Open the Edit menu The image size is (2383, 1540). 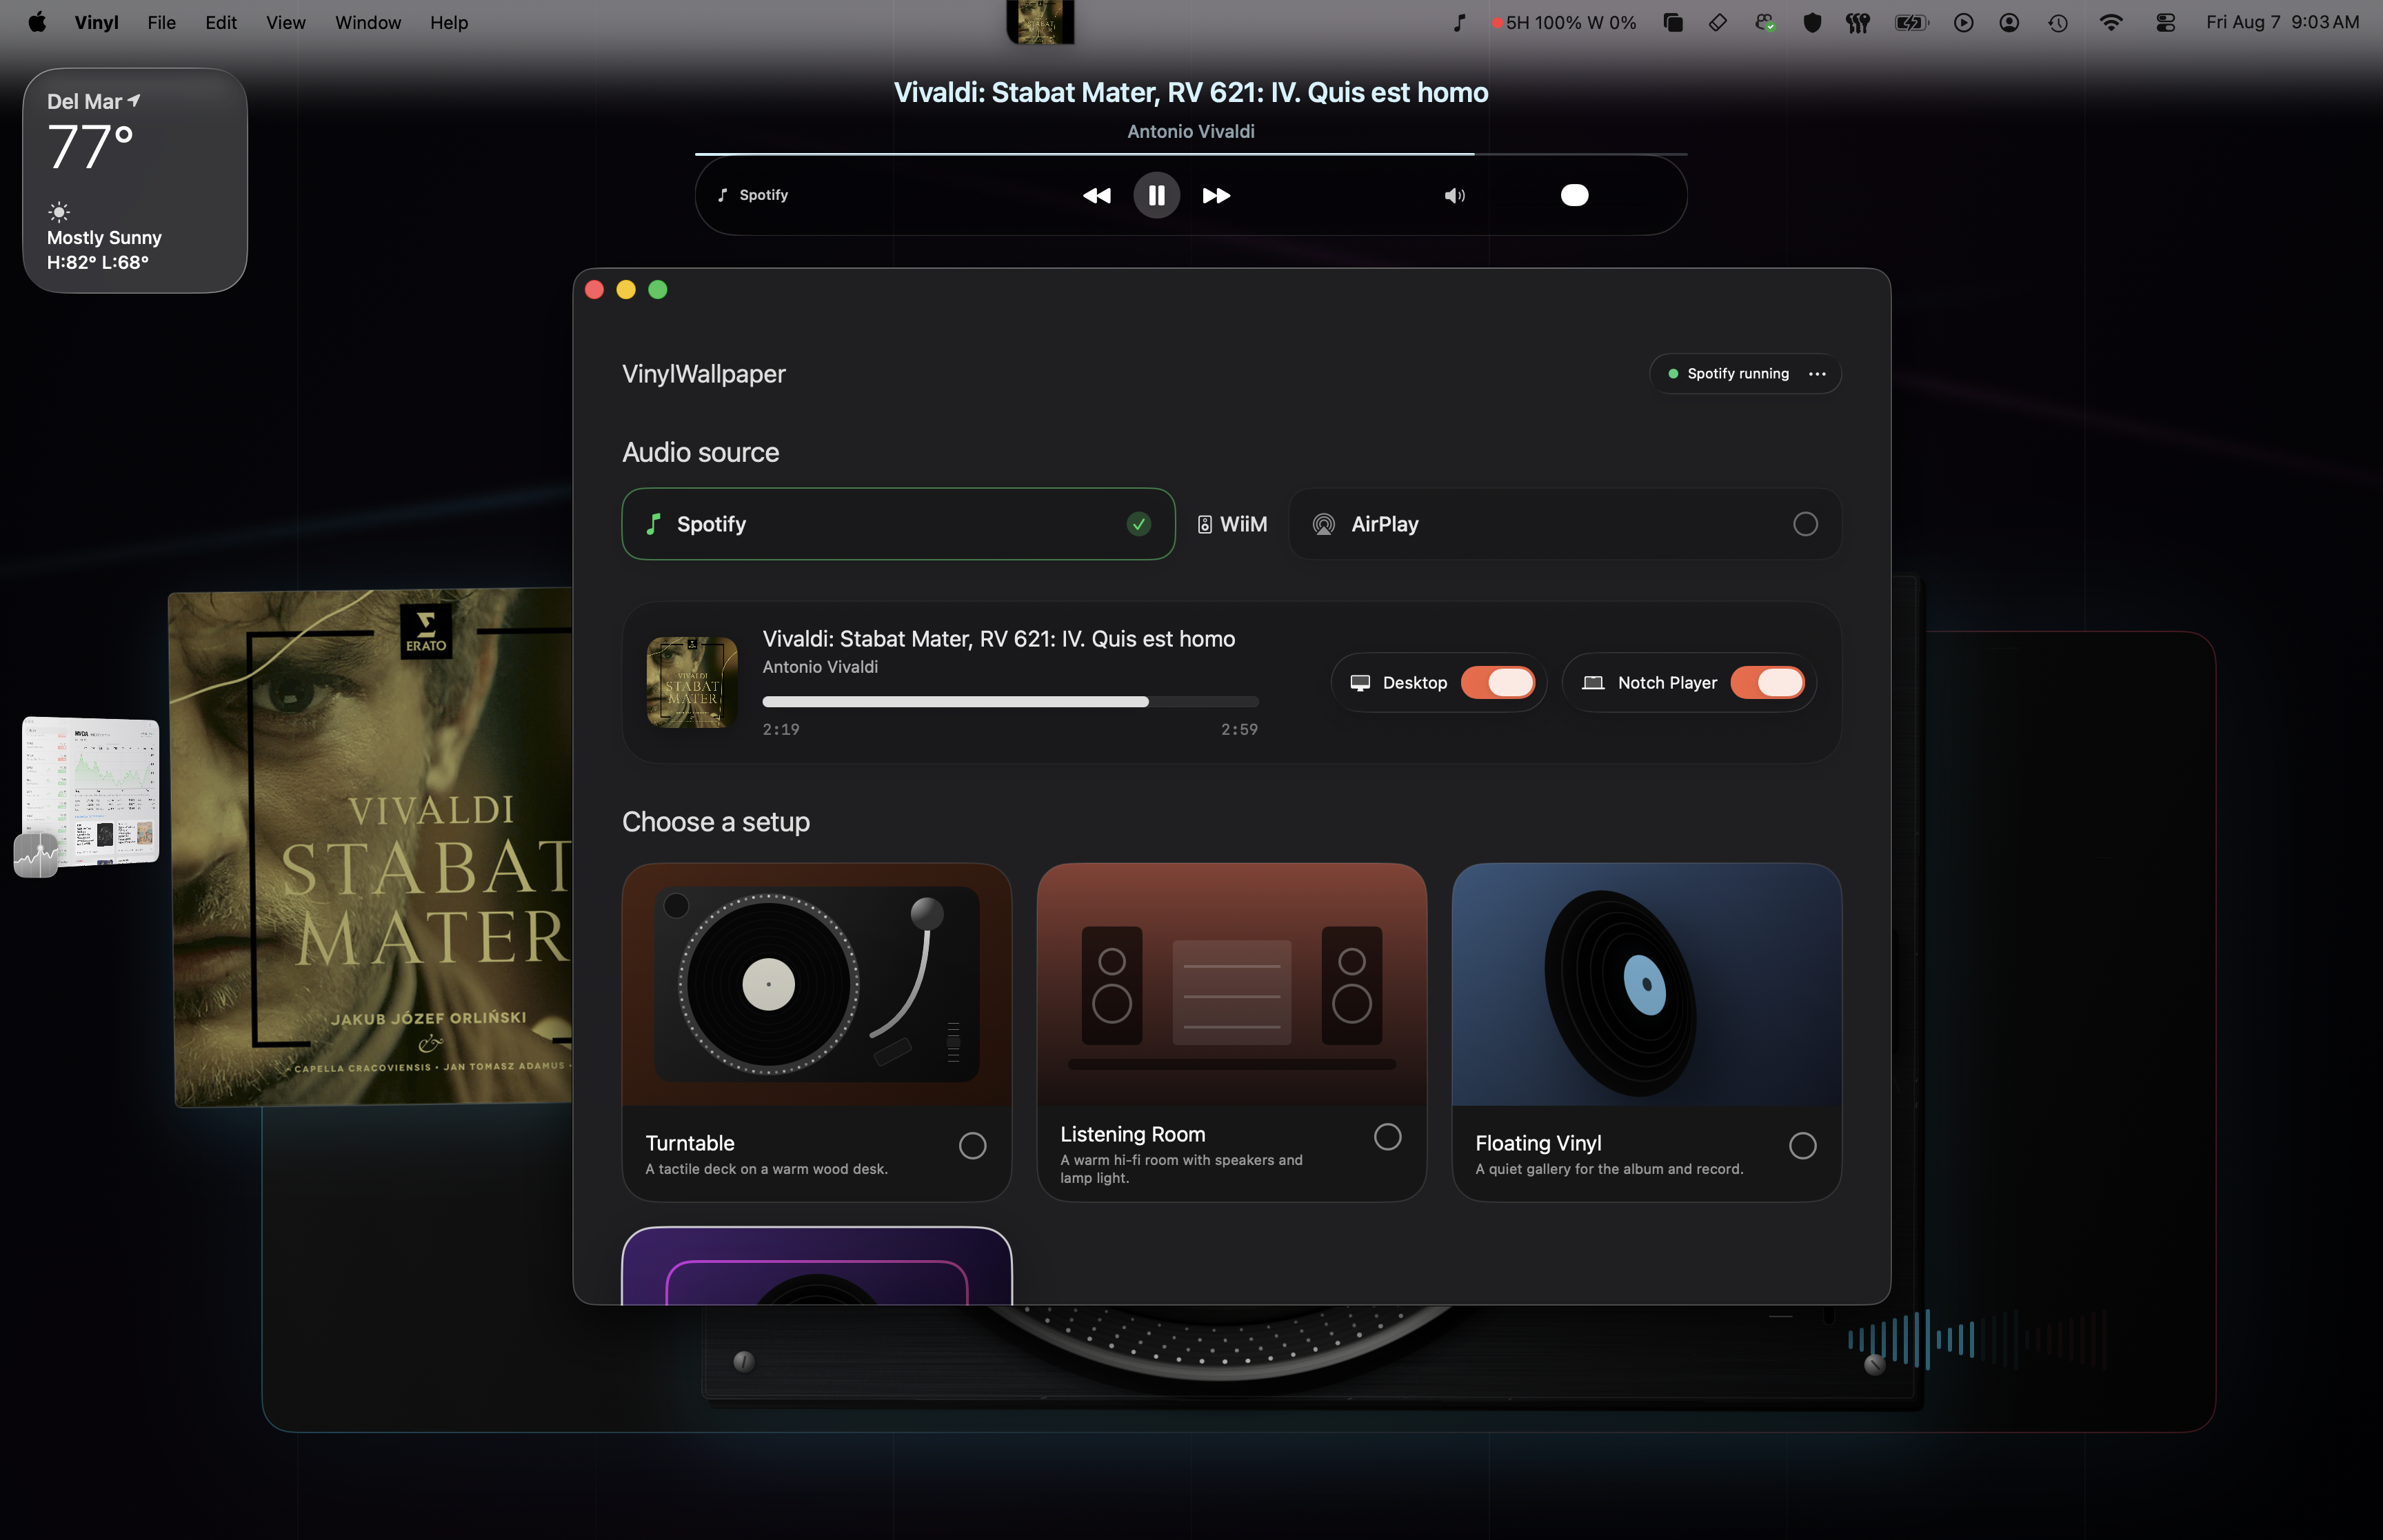pyautogui.click(x=221, y=22)
